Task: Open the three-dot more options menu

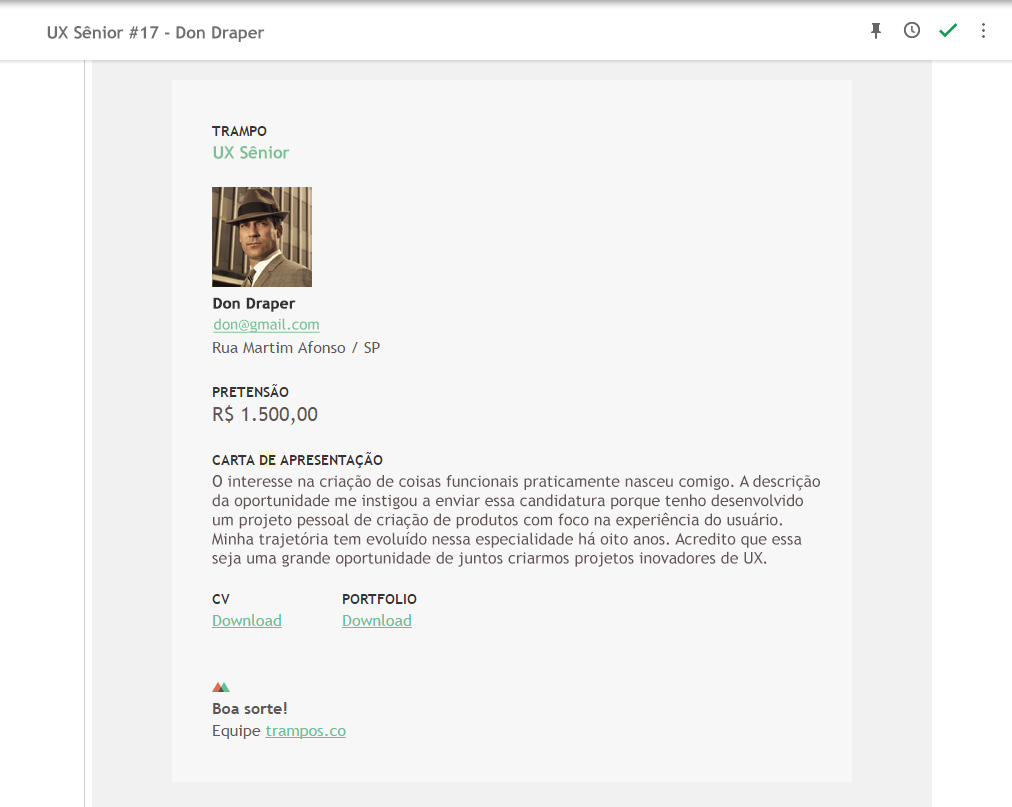Action: pos(983,30)
